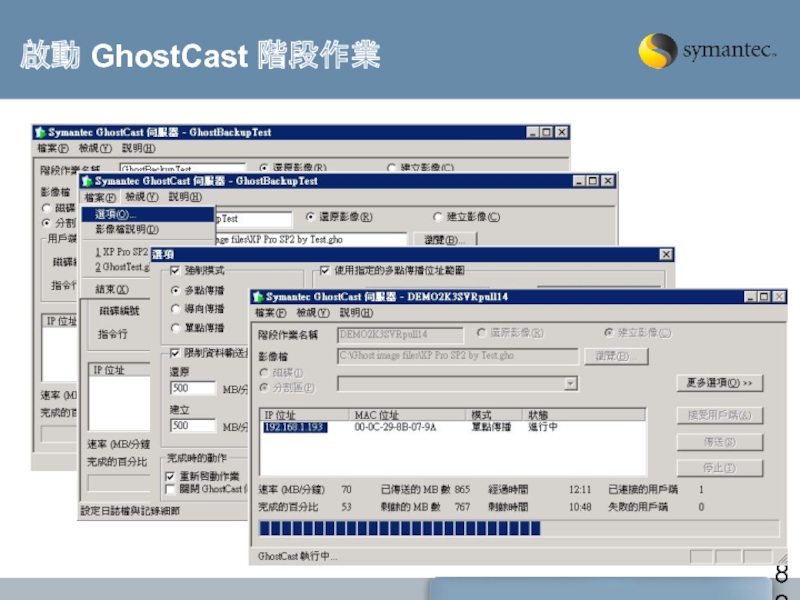Click the MAC 位址 column header
The height and width of the screenshot is (600, 800).
point(407,415)
